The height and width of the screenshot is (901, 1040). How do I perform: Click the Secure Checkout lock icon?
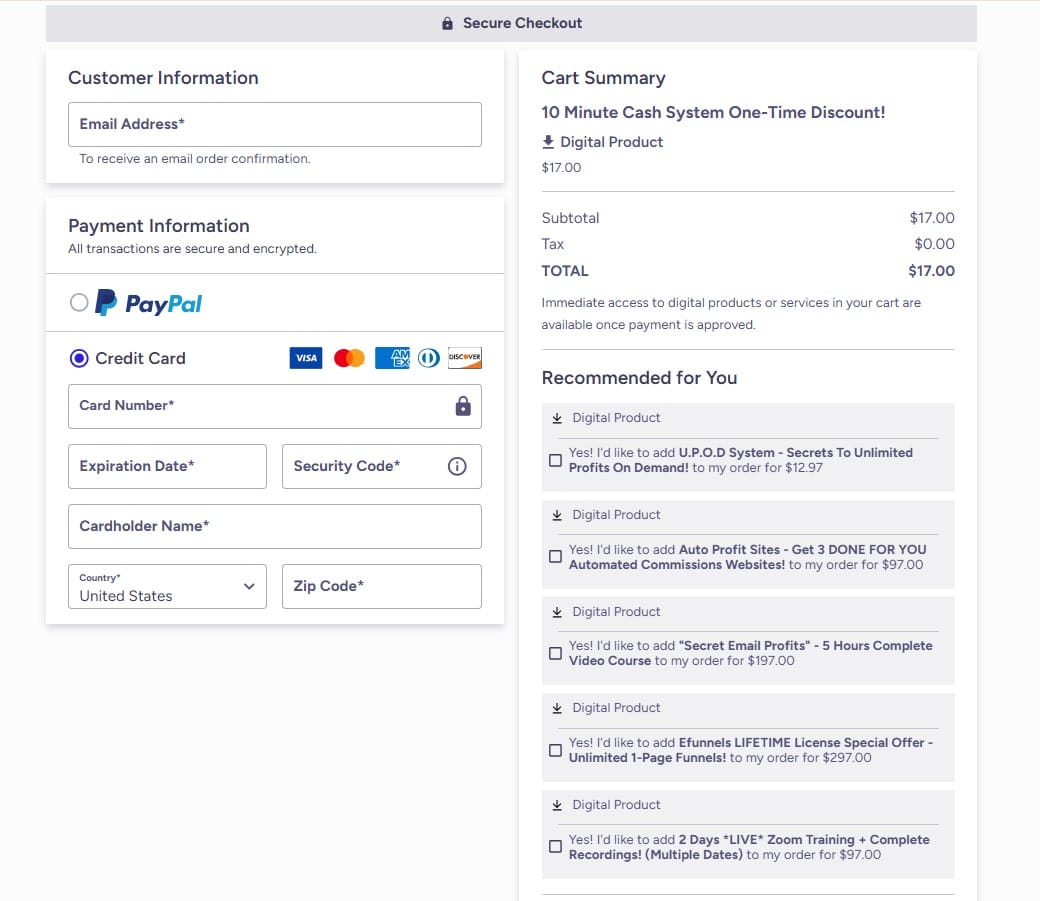[449, 22]
